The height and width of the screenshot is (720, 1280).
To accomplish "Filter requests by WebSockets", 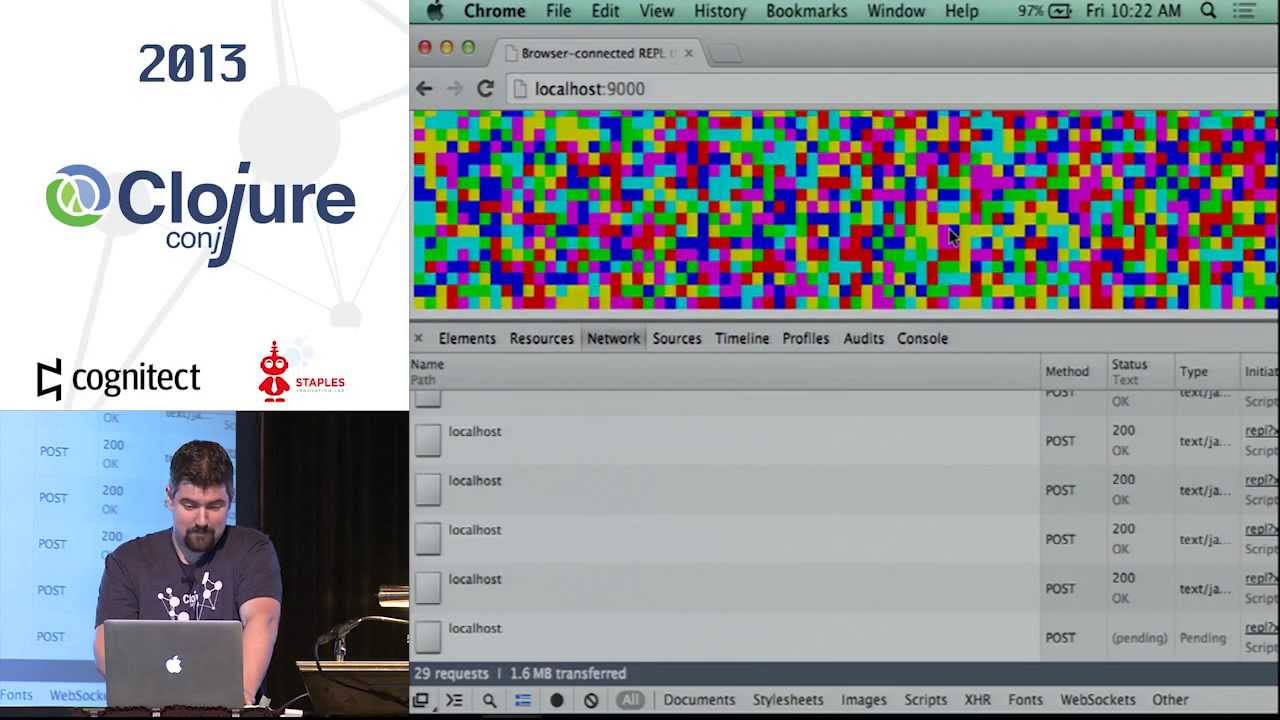I will coord(1097,700).
